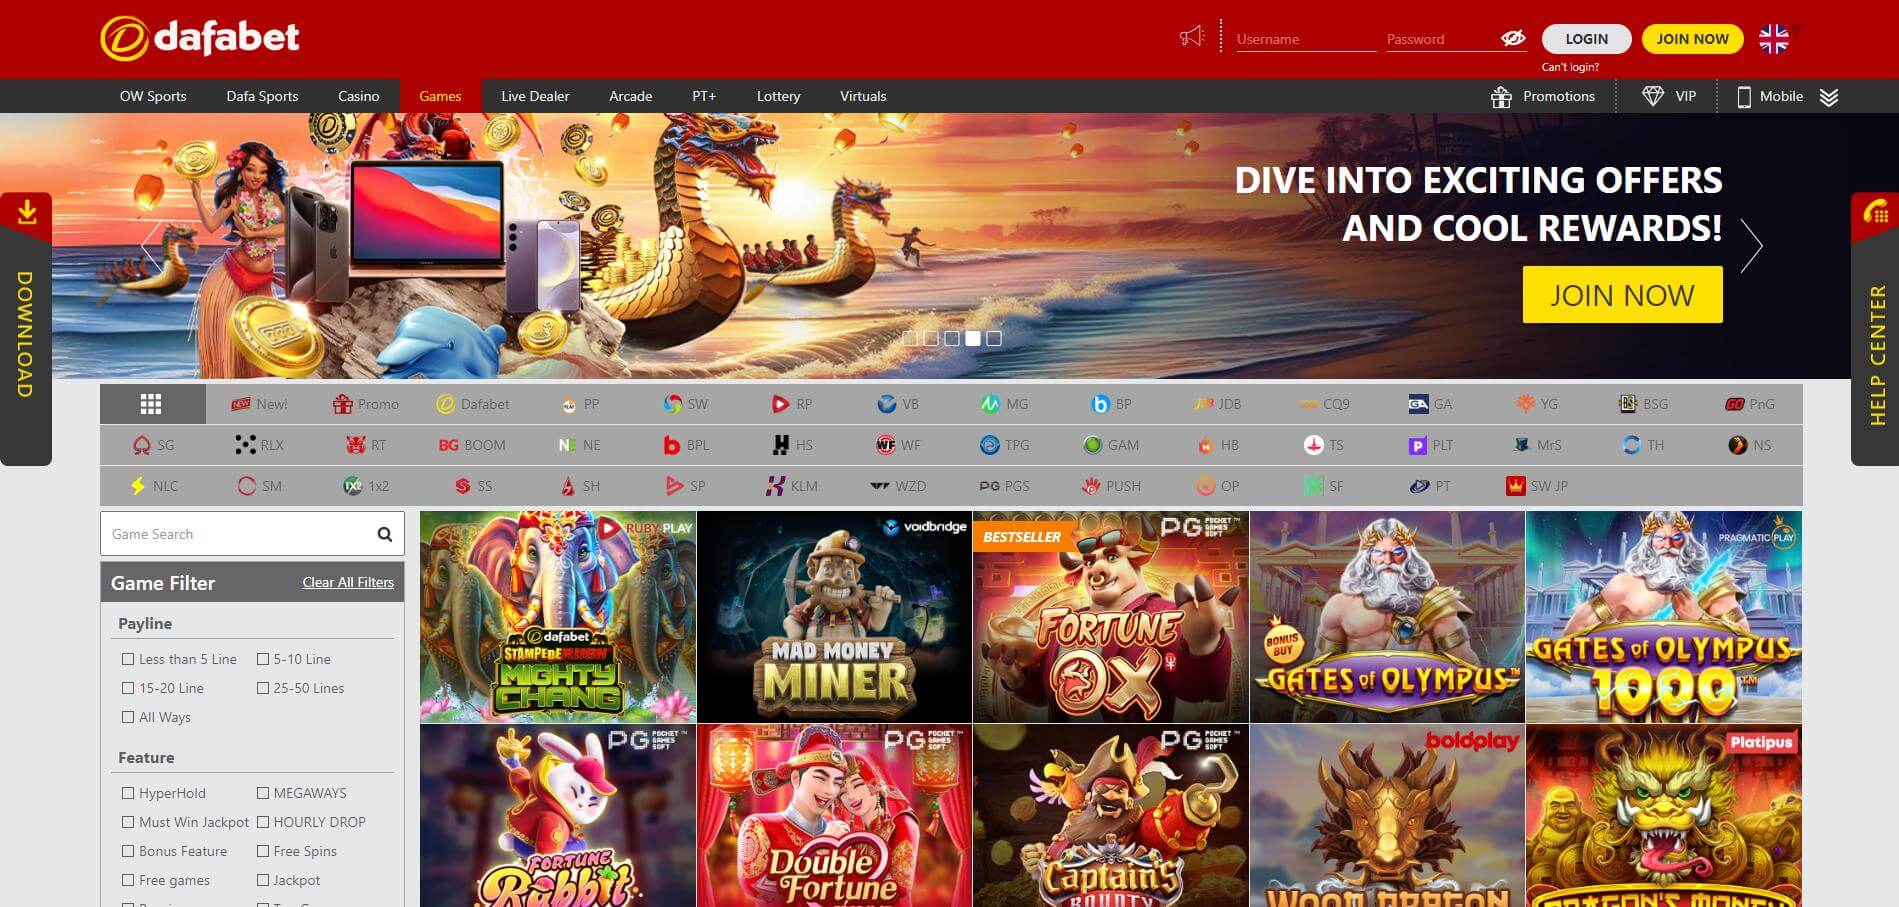This screenshot has height=907, width=1899.
Task: Click the grid view icon above game filters
Action: [151, 403]
